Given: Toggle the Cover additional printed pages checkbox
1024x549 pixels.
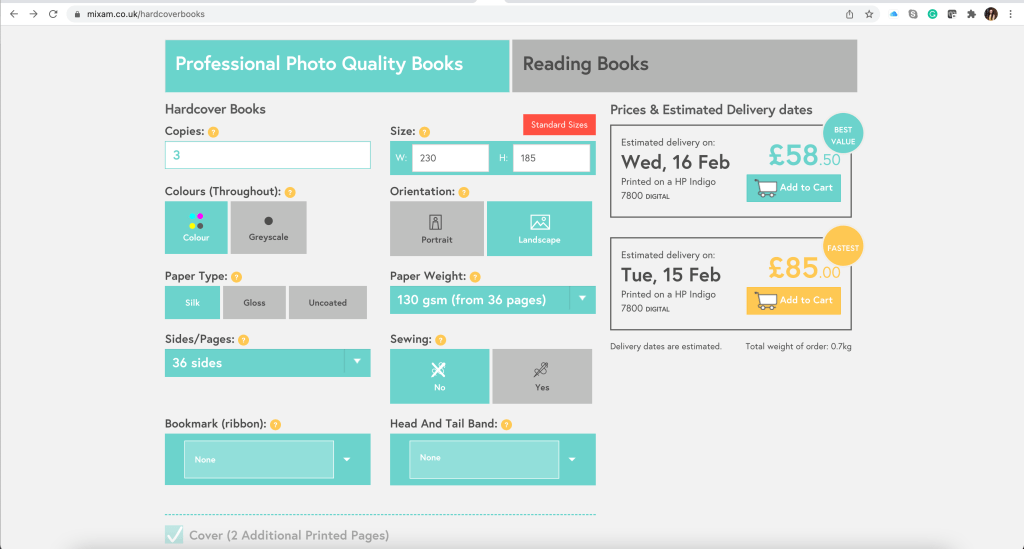Looking at the screenshot, I should click(174, 535).
